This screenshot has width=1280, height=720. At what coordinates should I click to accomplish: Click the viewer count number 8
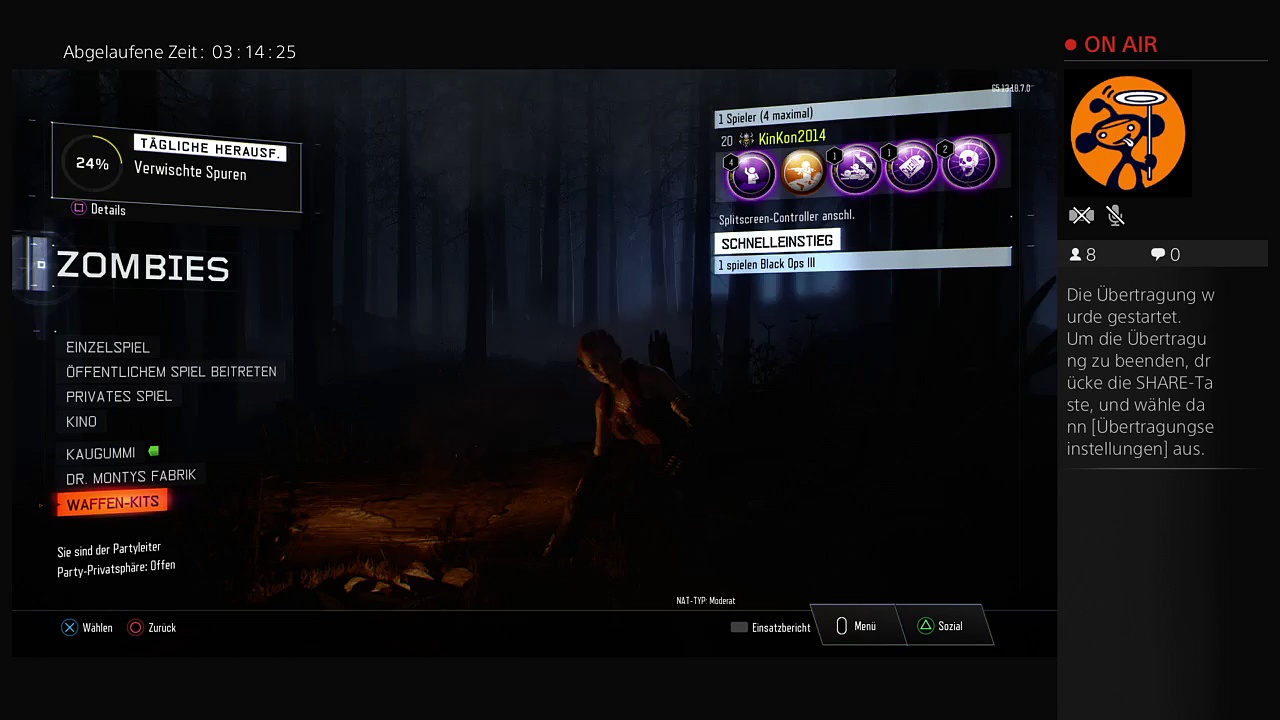click(x=1091, y=255)
